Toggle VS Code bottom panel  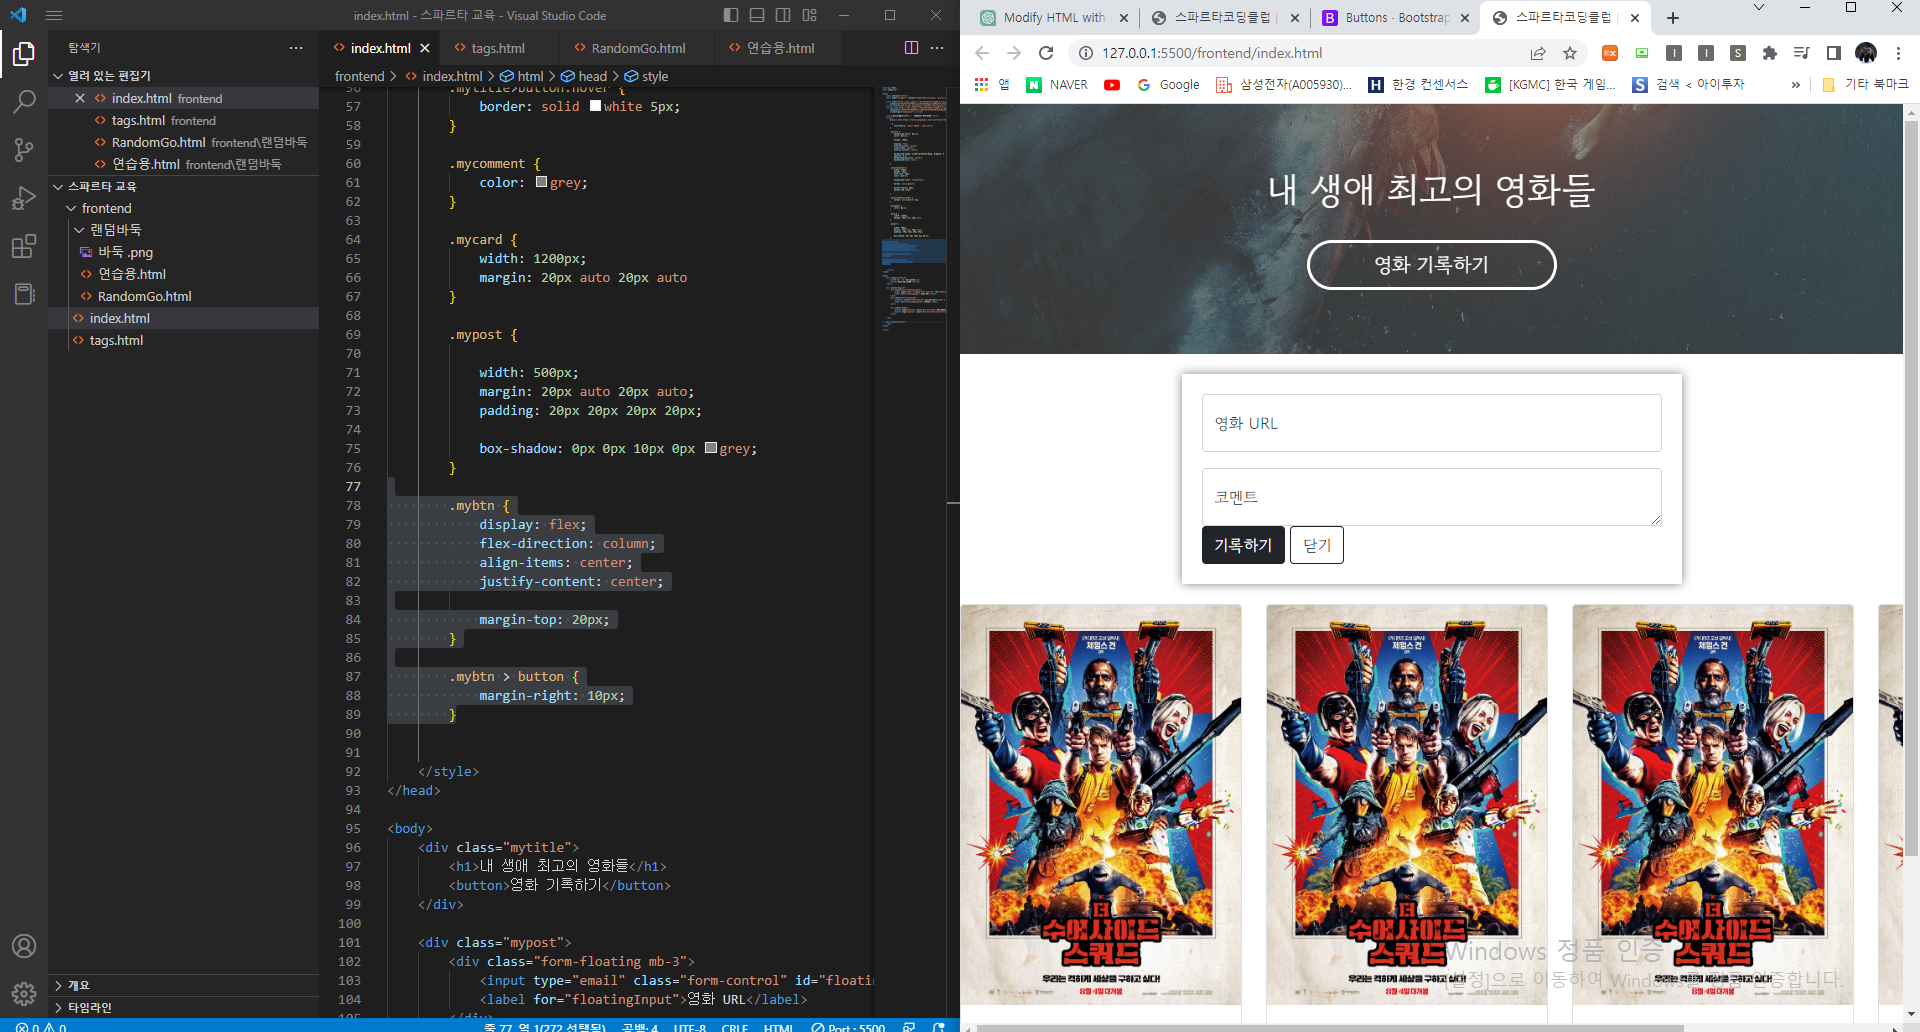point(757,15)
